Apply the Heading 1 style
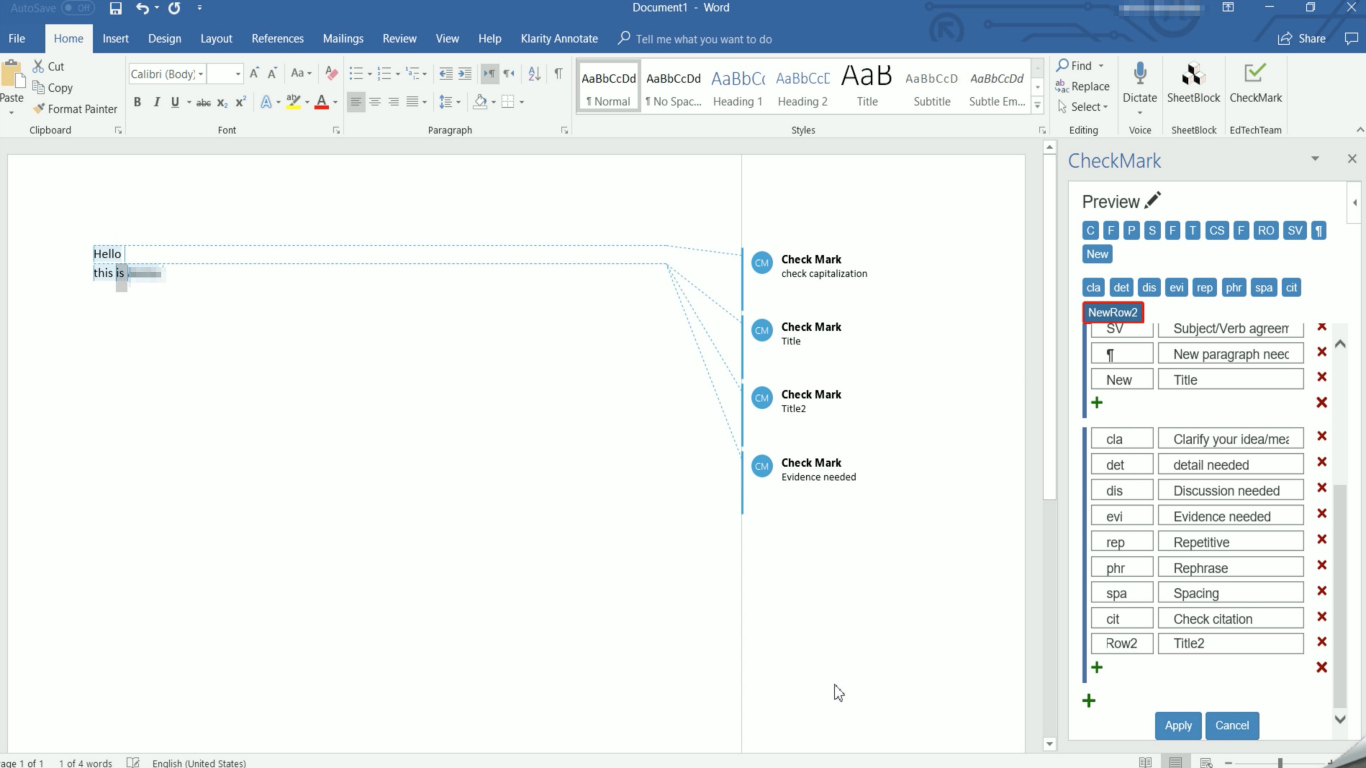 (x=738, y=87)
